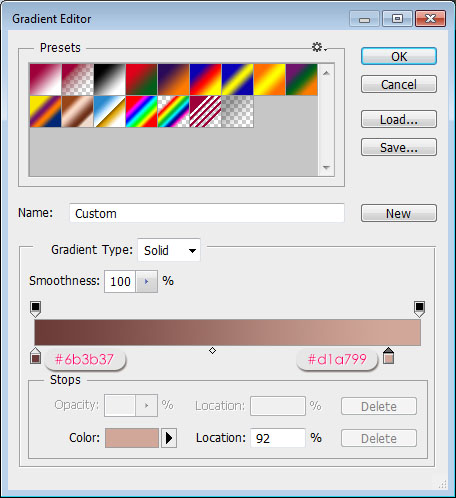Screen dimensions: 456x498
Task: Select the light pink color stop
Action: (388, 356)
